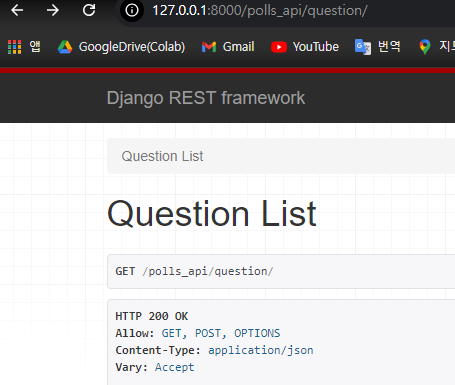Click the Django REST framework brand link
The height and width of the screenshot is (385, 455).
(x=206, y=98)
